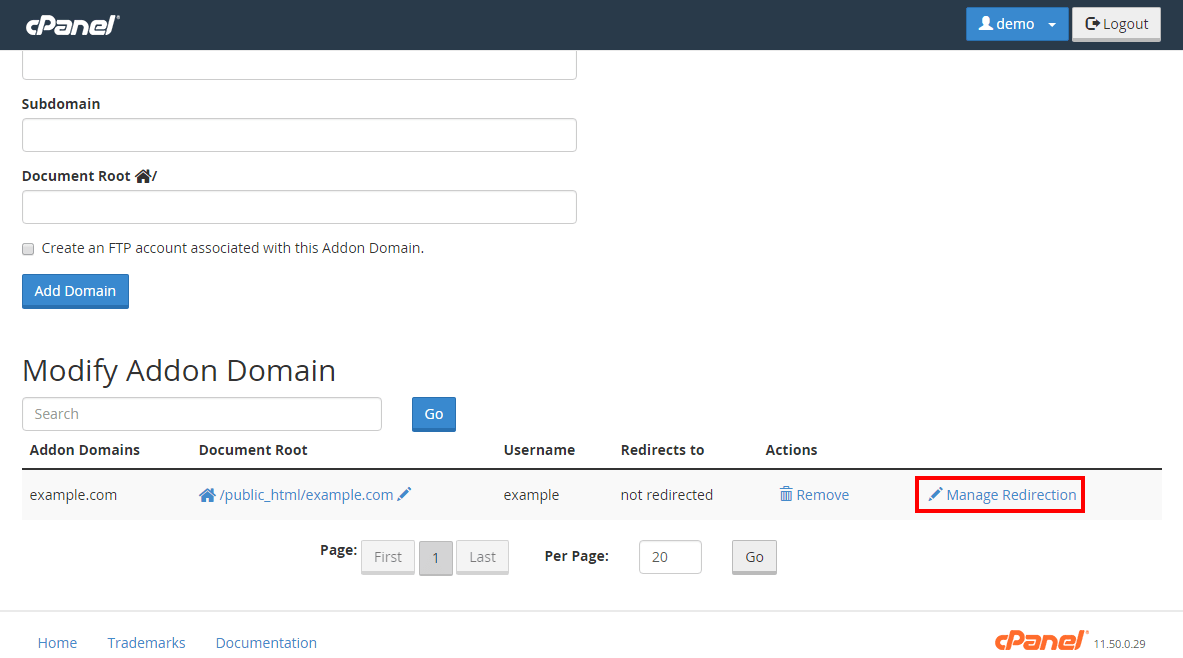Enable Create an FTP account checkbox
Screen dimensions: 1183x658
(28, 249)
